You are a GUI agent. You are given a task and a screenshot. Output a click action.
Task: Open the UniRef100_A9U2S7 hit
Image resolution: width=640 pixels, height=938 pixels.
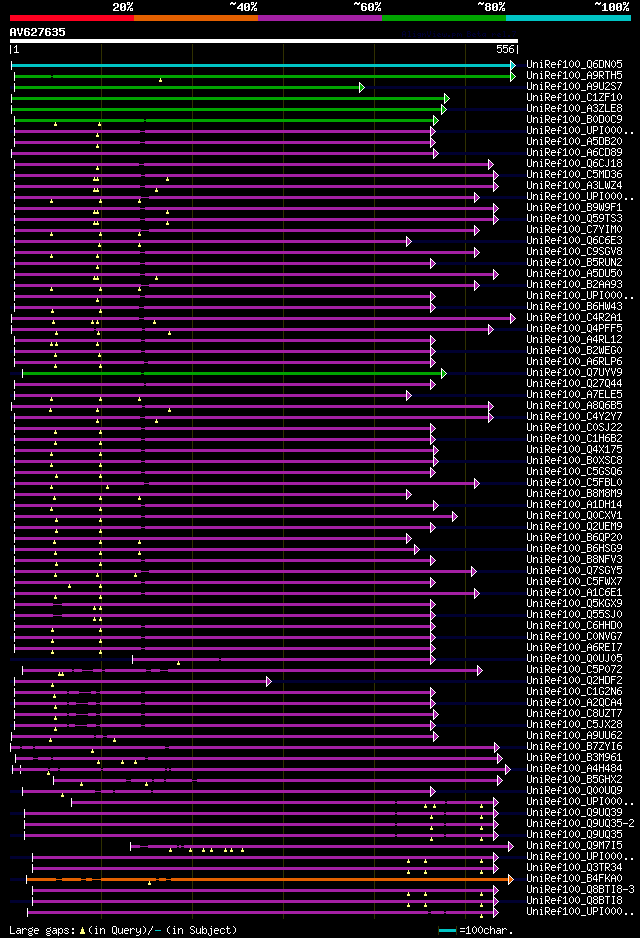pos(574,86)
